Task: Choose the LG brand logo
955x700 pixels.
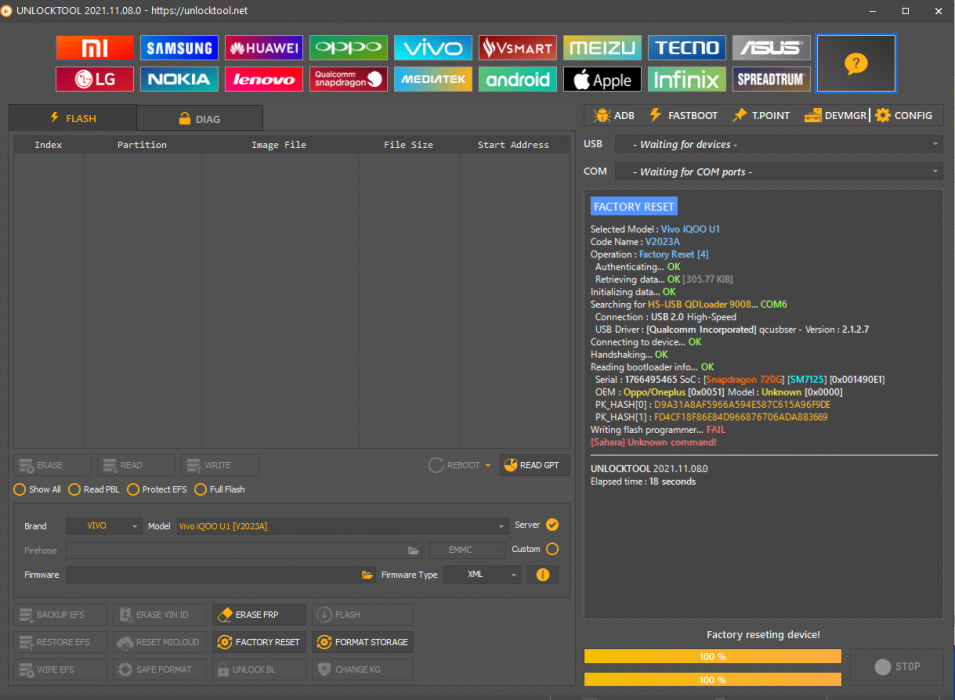Action: click(x=94, y=79)
